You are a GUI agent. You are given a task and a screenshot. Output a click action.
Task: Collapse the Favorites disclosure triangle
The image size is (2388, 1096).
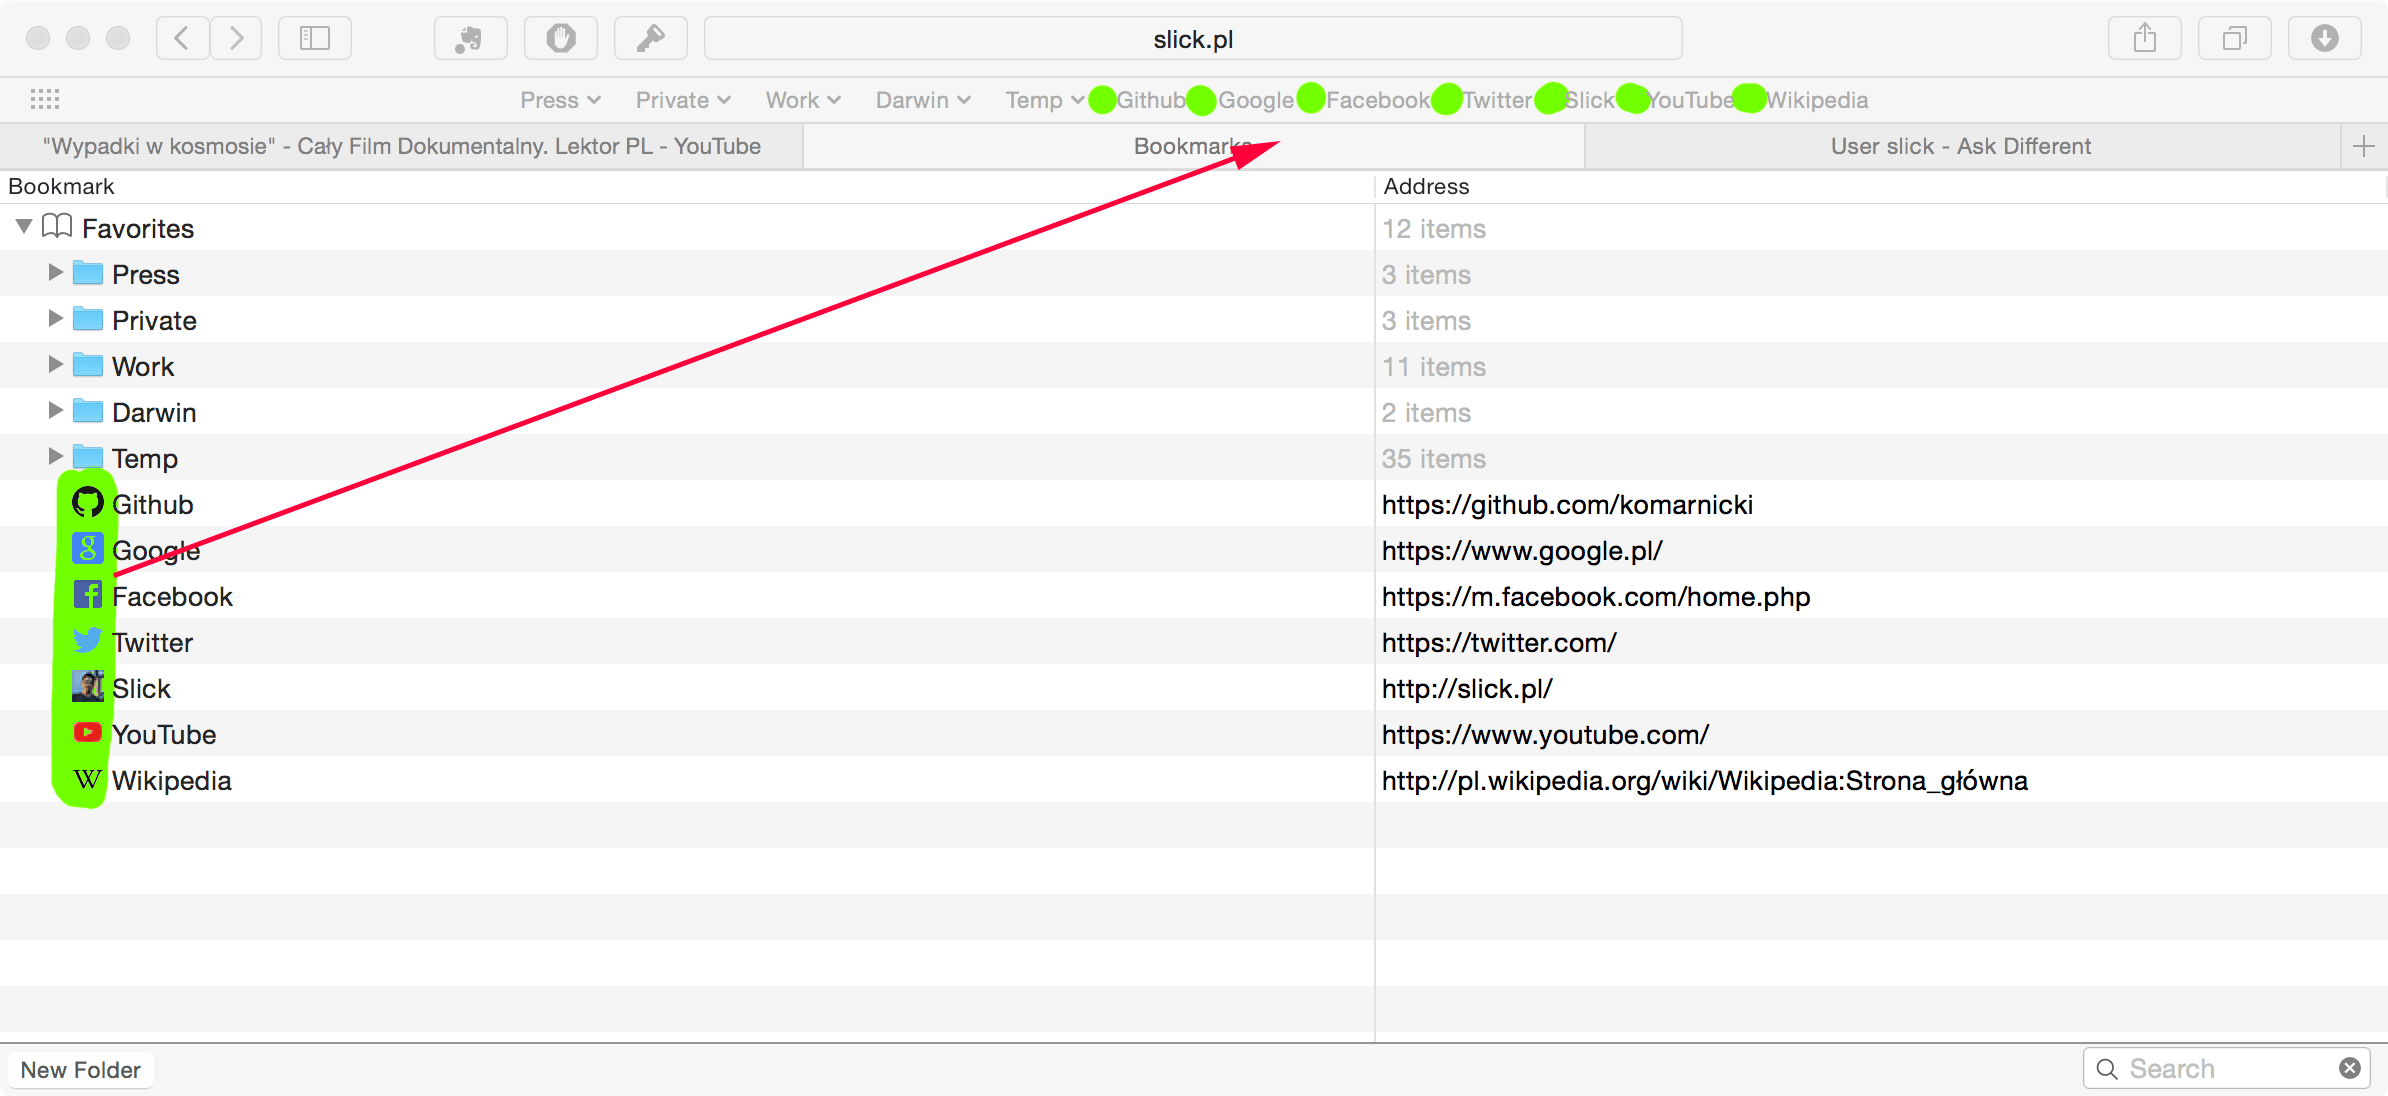[24, 227]
